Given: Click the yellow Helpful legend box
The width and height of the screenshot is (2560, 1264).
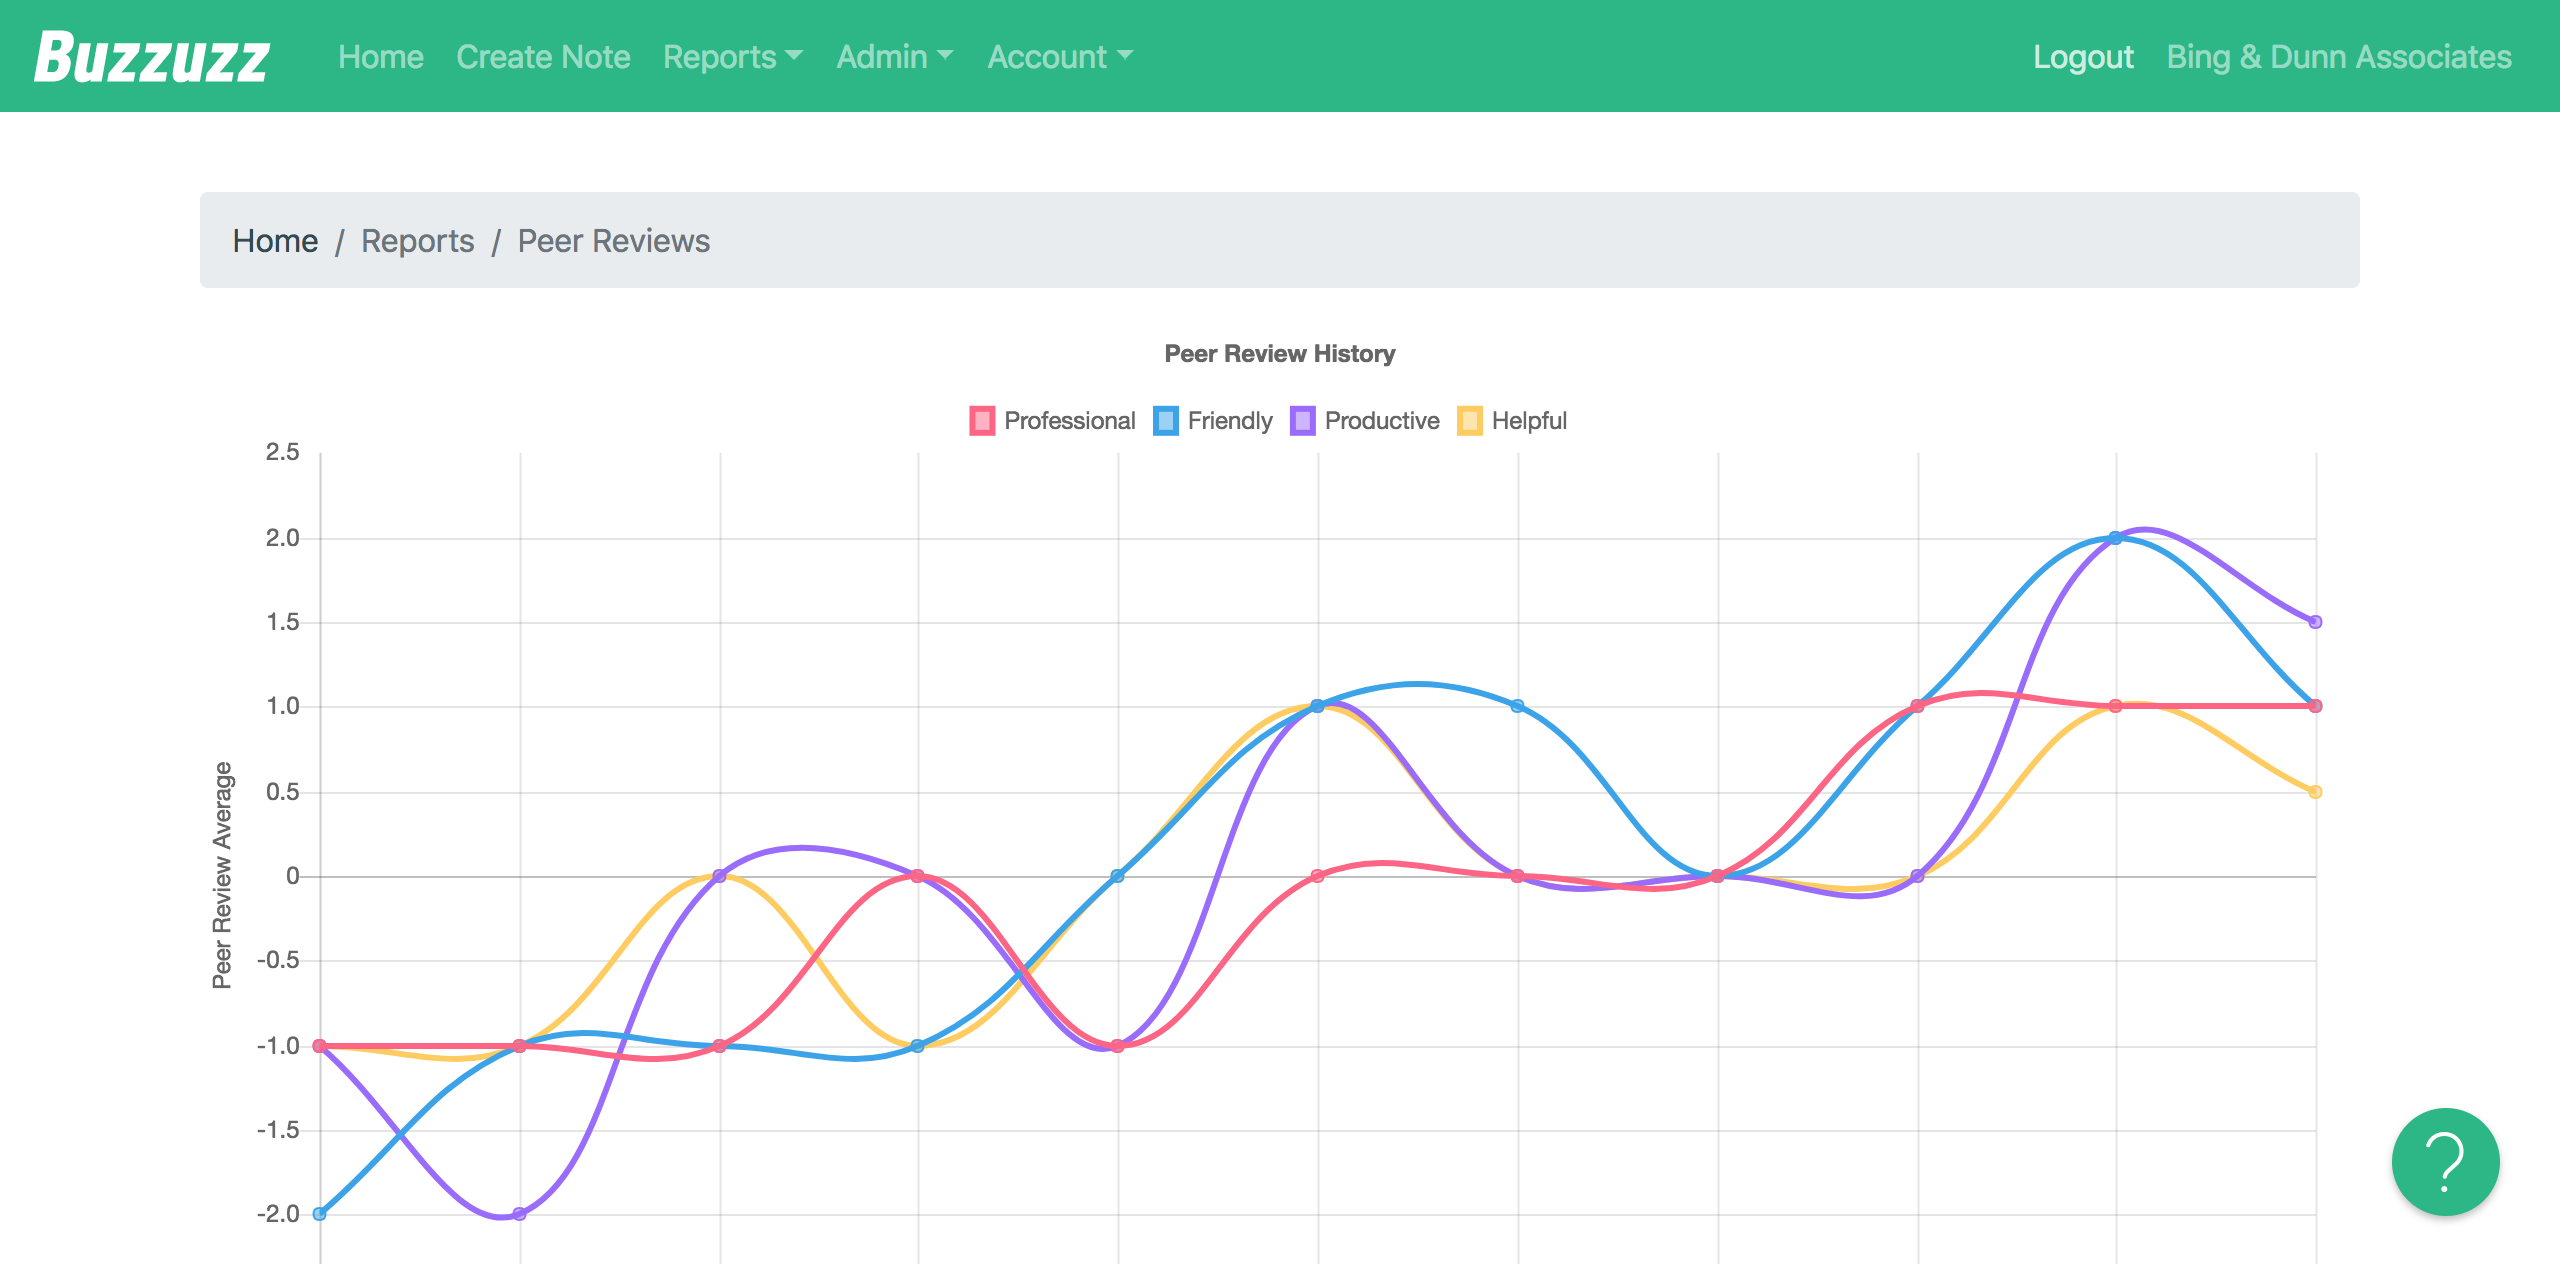Looking at the screenshot, I should click(1470, 421).
